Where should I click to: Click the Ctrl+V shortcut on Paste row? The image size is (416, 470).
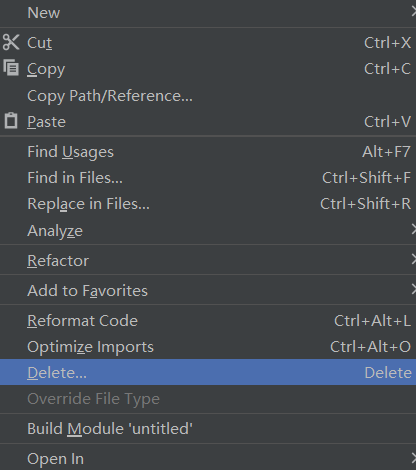(x=387, y=122)
